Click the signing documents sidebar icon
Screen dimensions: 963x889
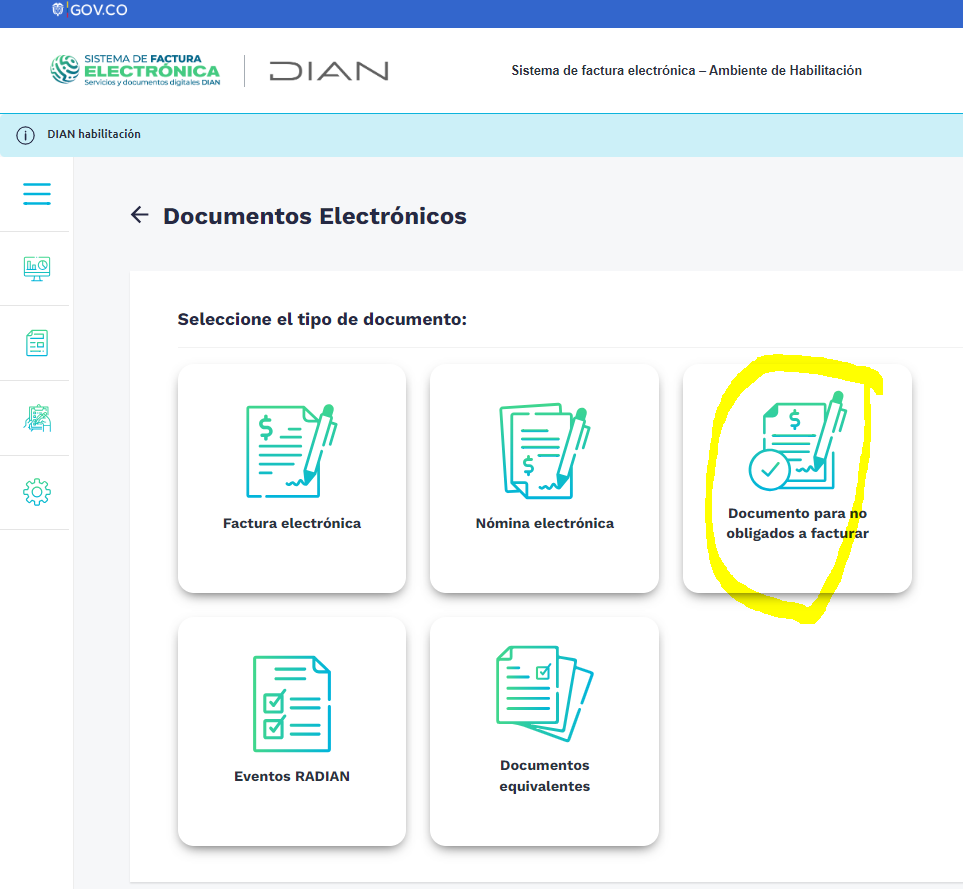point(37,418)
